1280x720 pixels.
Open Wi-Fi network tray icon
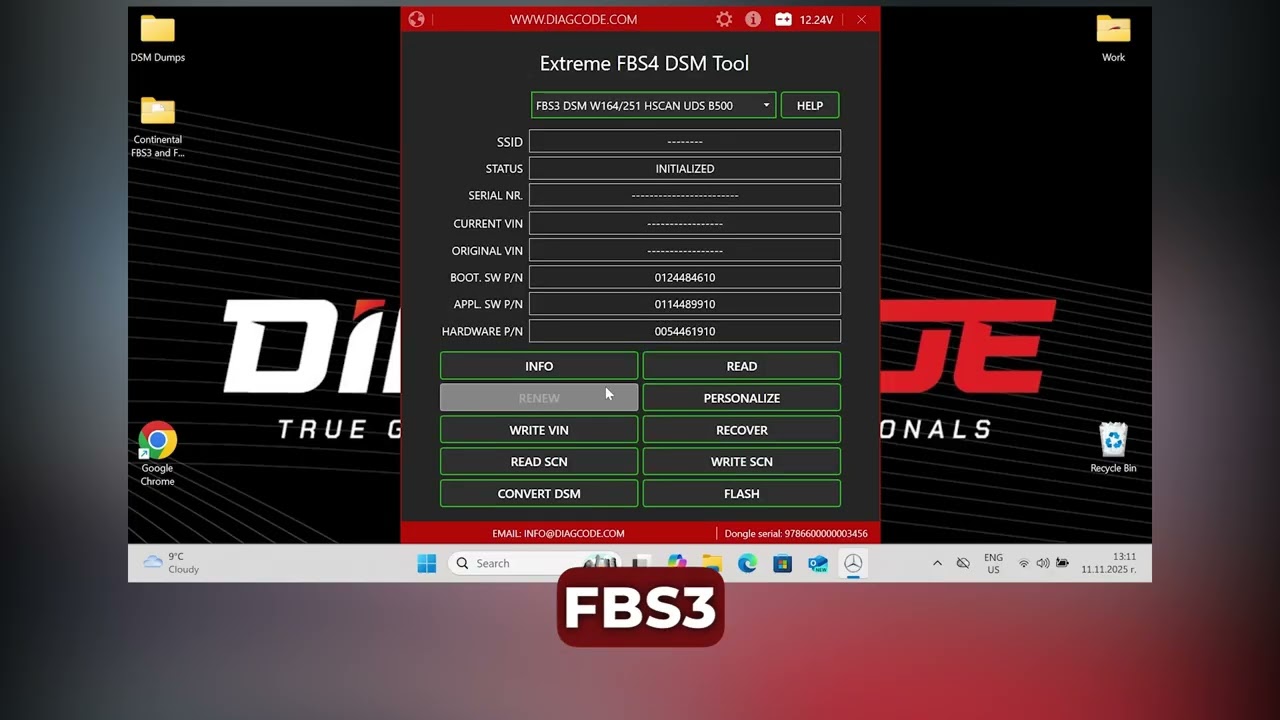click(1024, 564)
